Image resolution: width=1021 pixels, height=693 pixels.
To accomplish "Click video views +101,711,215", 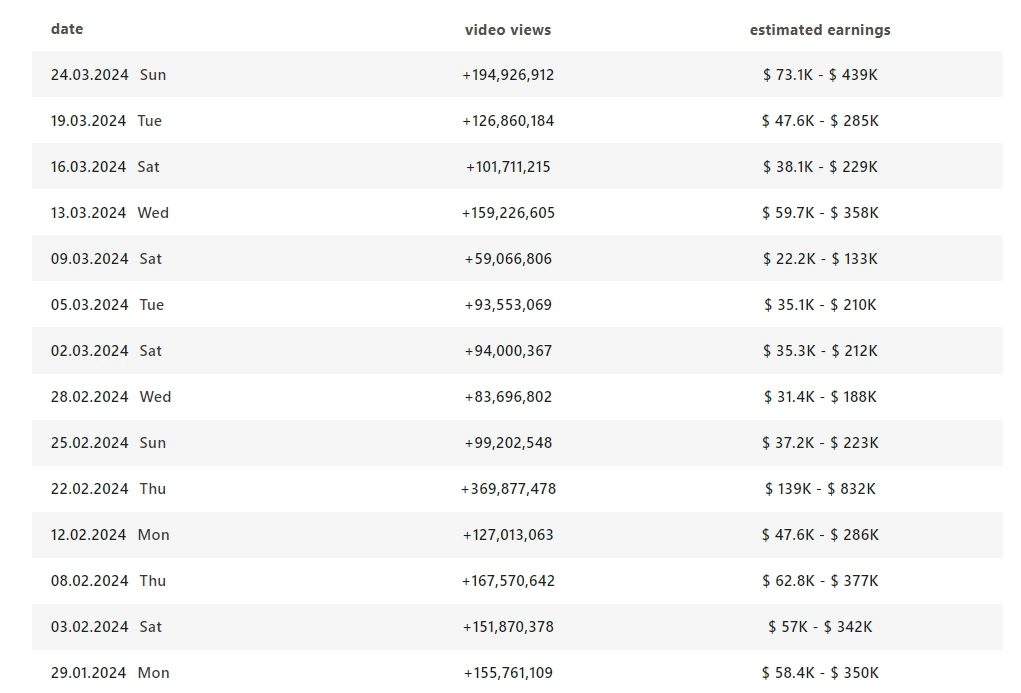I will pos(508,167).
